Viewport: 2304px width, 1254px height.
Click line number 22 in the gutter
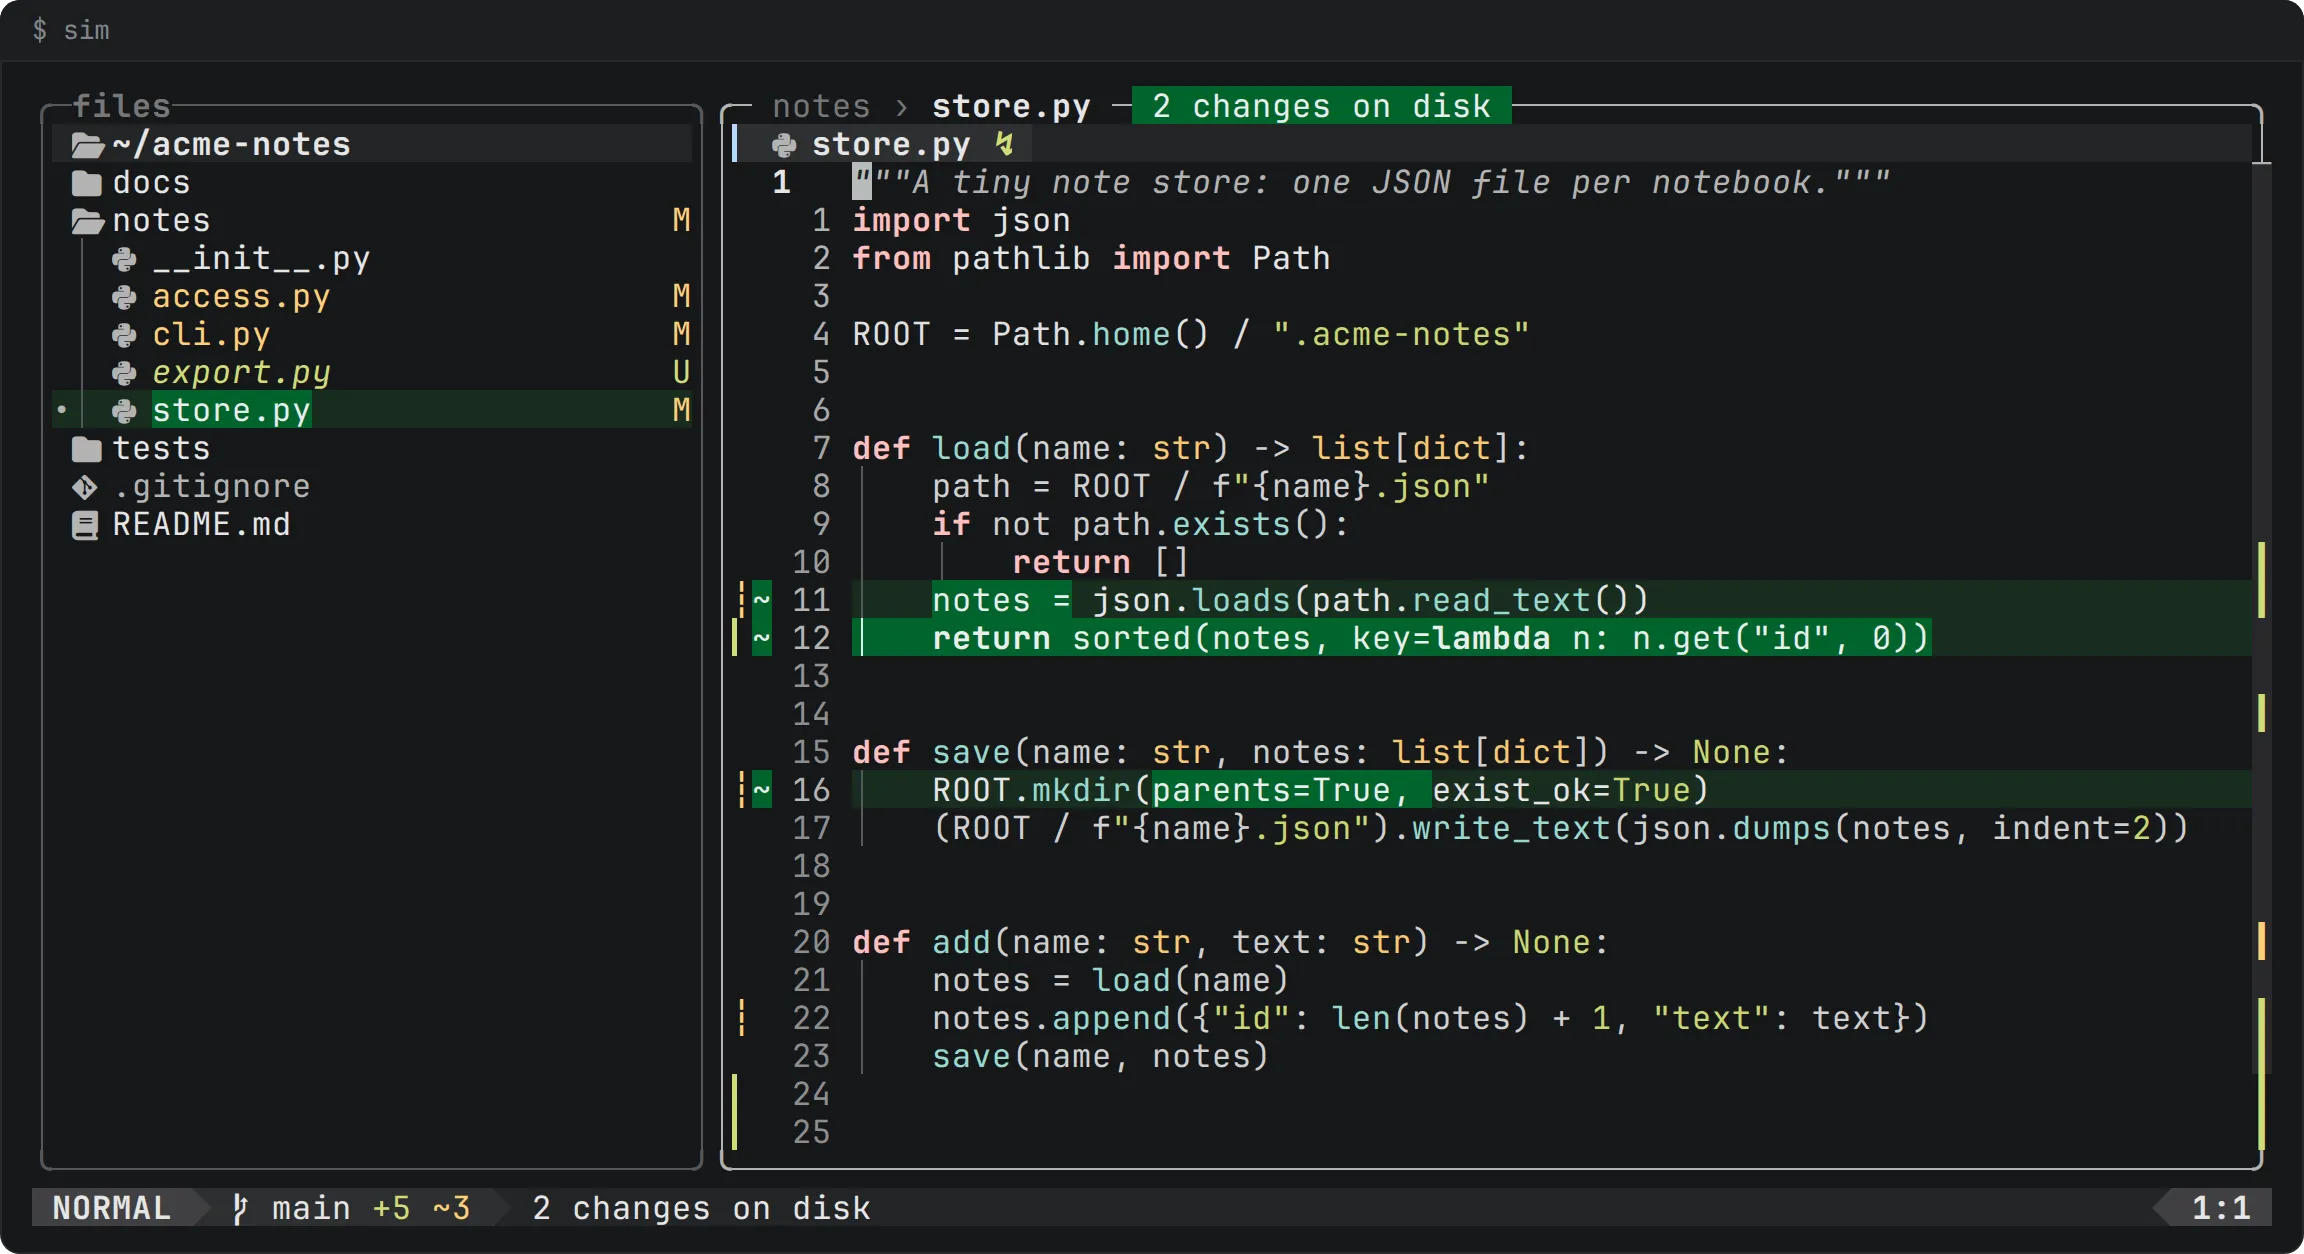[x=811, y=1018]
